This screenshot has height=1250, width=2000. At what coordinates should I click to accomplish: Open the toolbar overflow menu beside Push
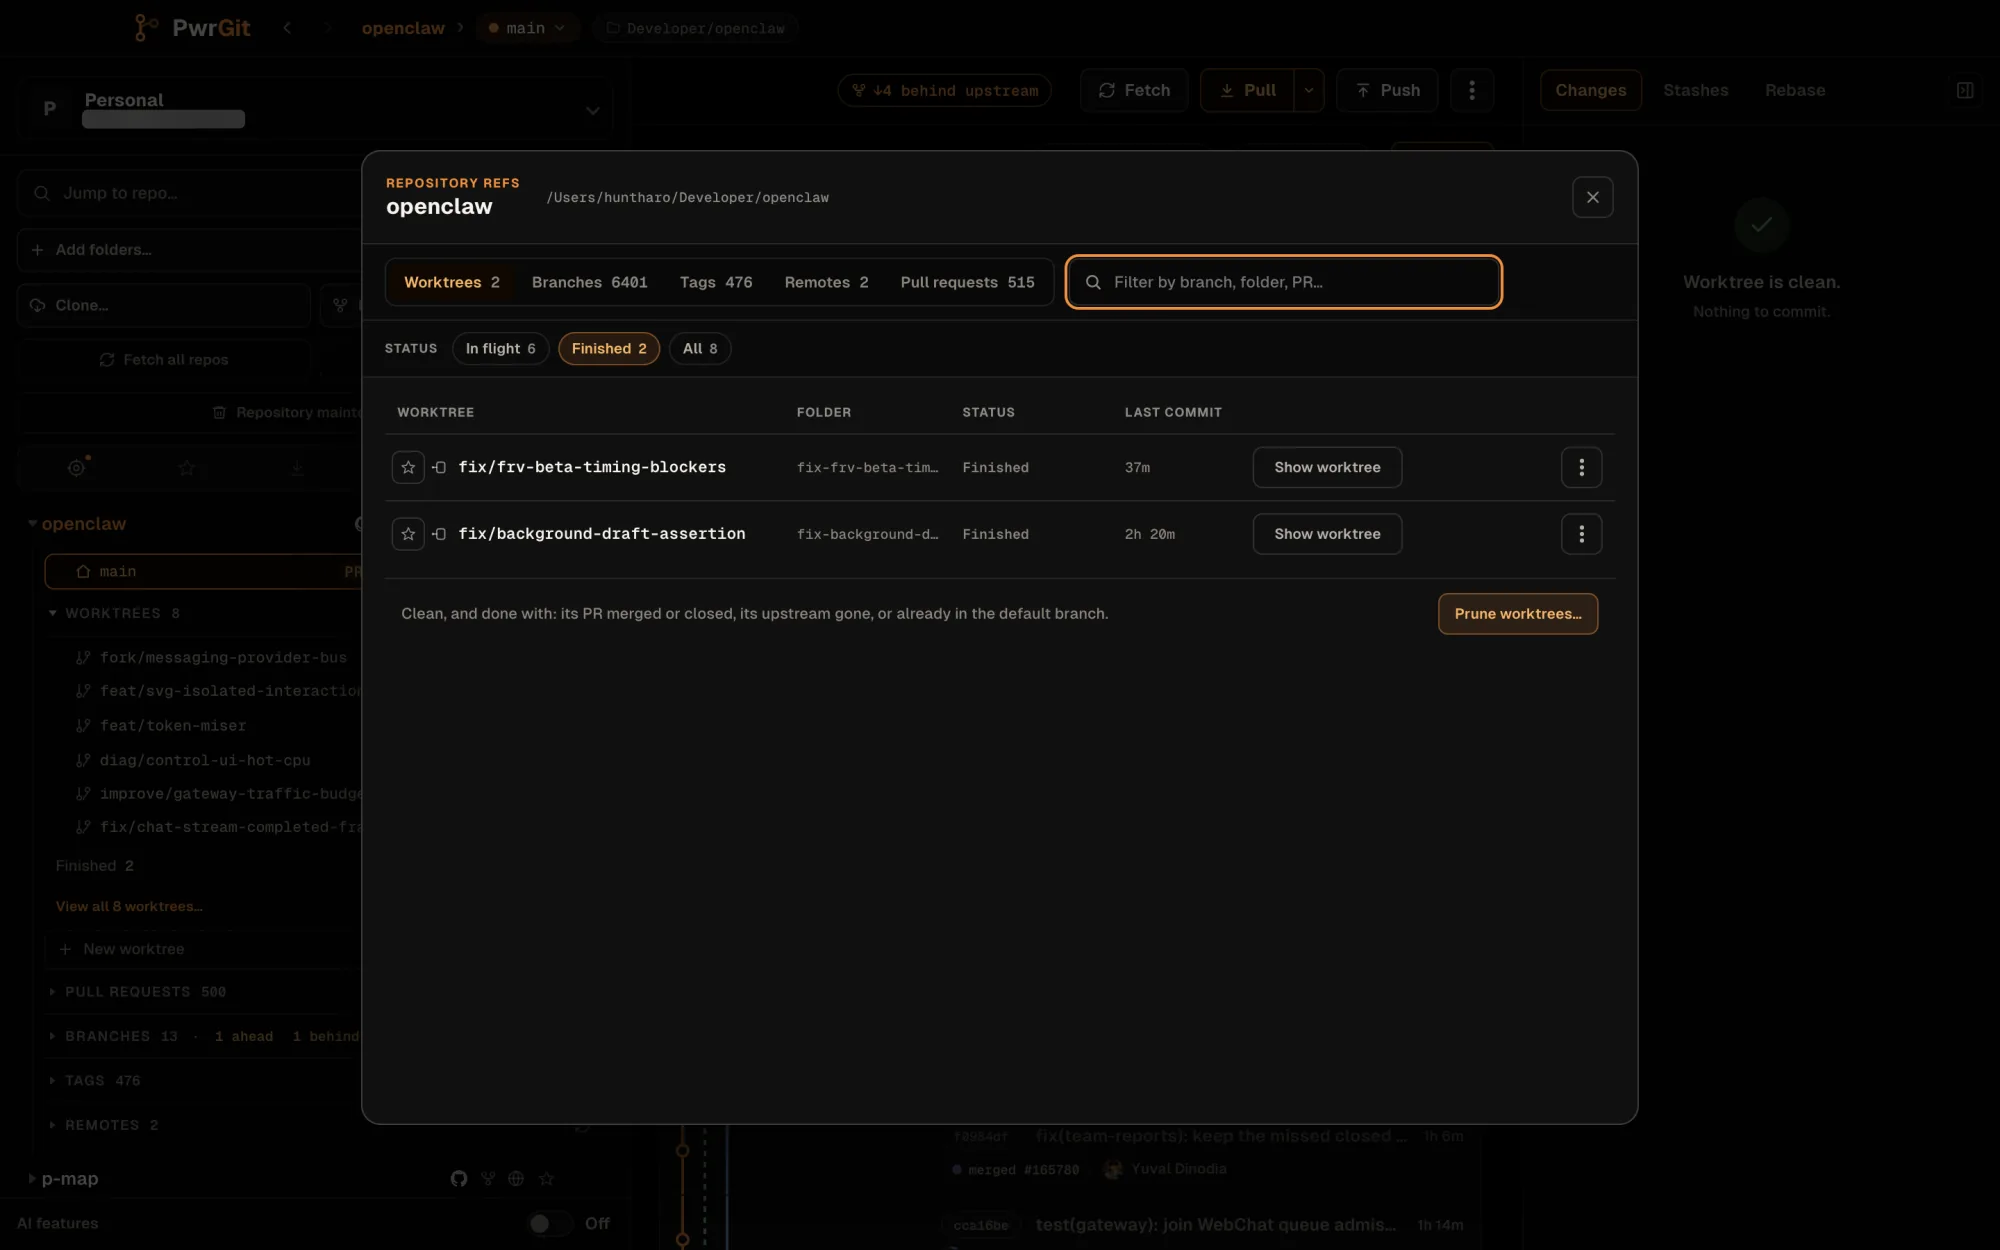[1471, 90]
